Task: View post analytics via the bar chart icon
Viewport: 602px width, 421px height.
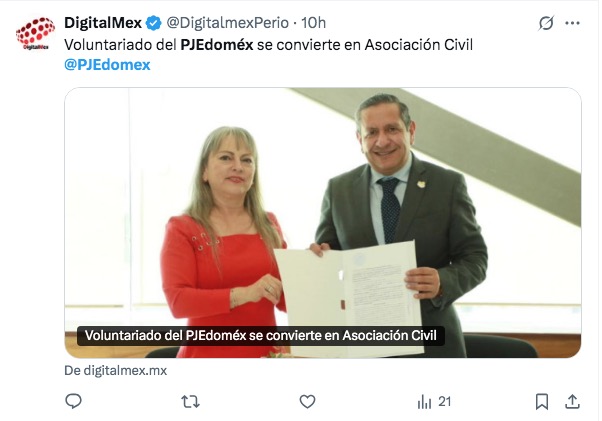Action: click(x=424, y=402)
